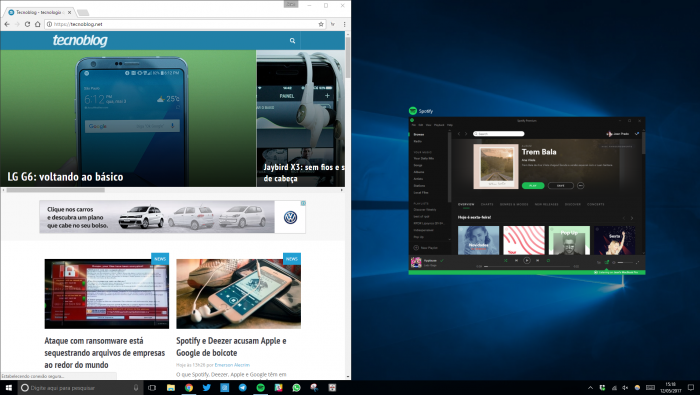This screenshot has width=700, height=395.
Task: Open Albums in the Spotify sidebar
Action: tap(419, 172)
